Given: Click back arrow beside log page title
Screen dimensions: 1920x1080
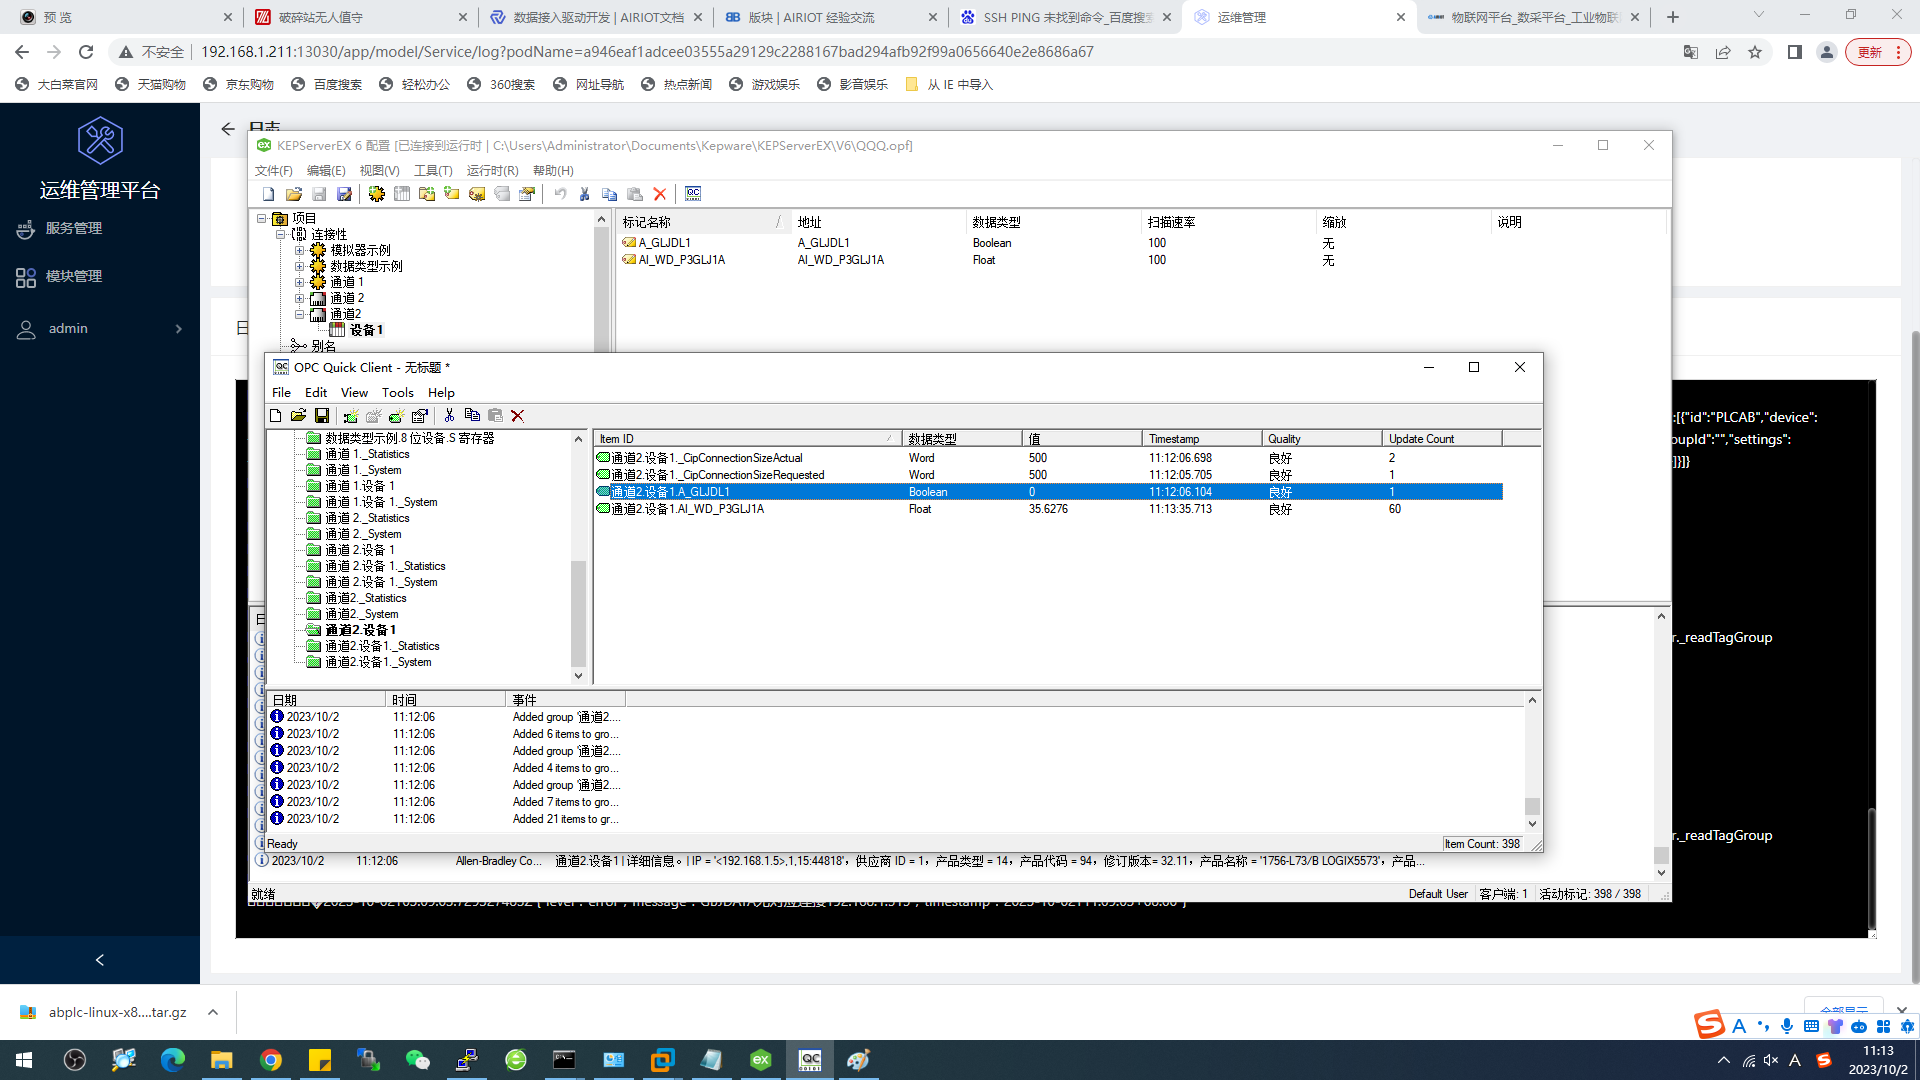Looking at the screenshot, I should coord(228,129).
